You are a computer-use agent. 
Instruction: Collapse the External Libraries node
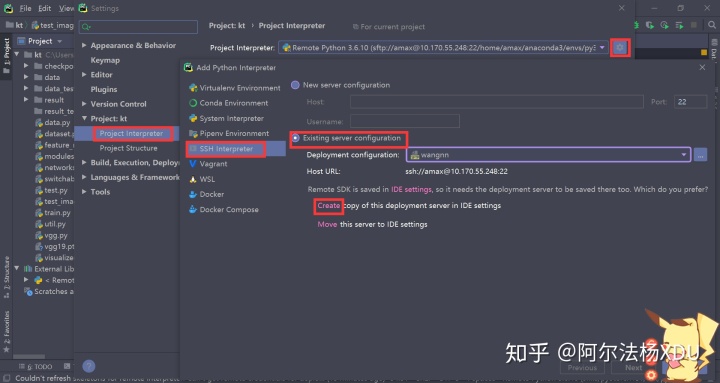pyautogui.click(x=17, y=269)
